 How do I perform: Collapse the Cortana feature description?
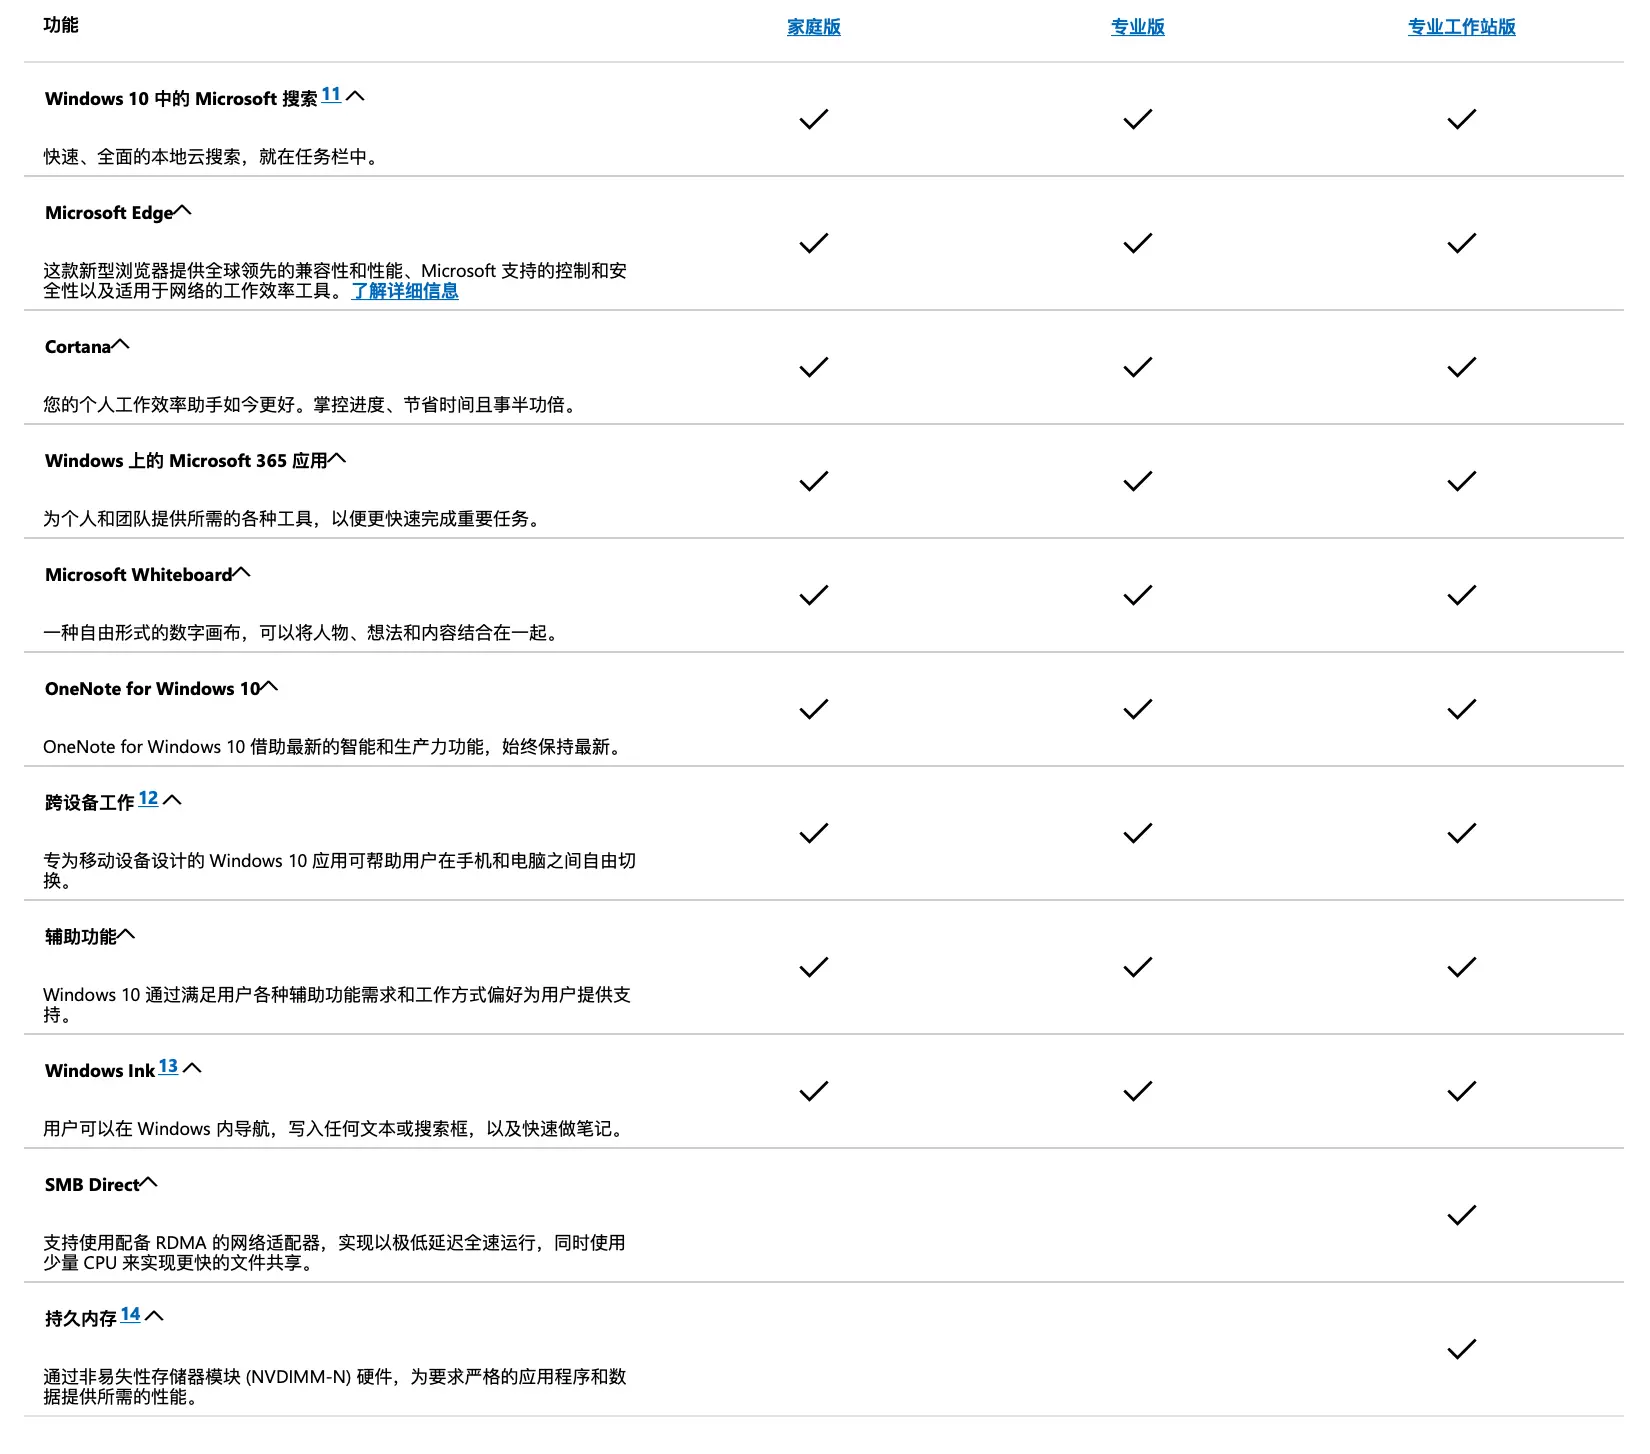[x=120, y=345]
